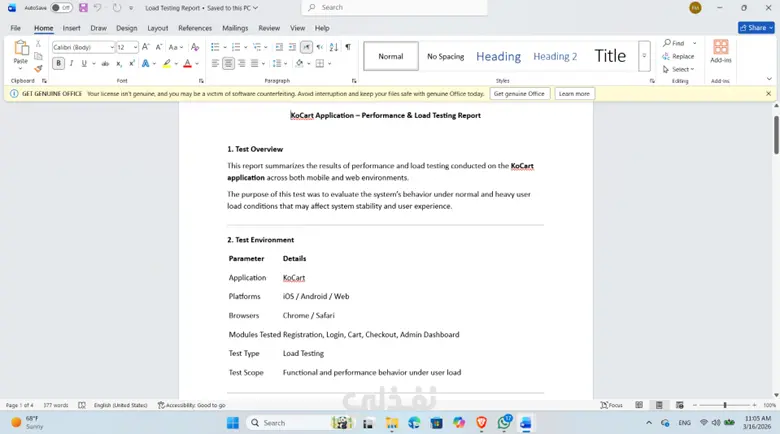Apply strikethrough formatting icon
The width and height of the screenshot is (780, 434).
105,63
